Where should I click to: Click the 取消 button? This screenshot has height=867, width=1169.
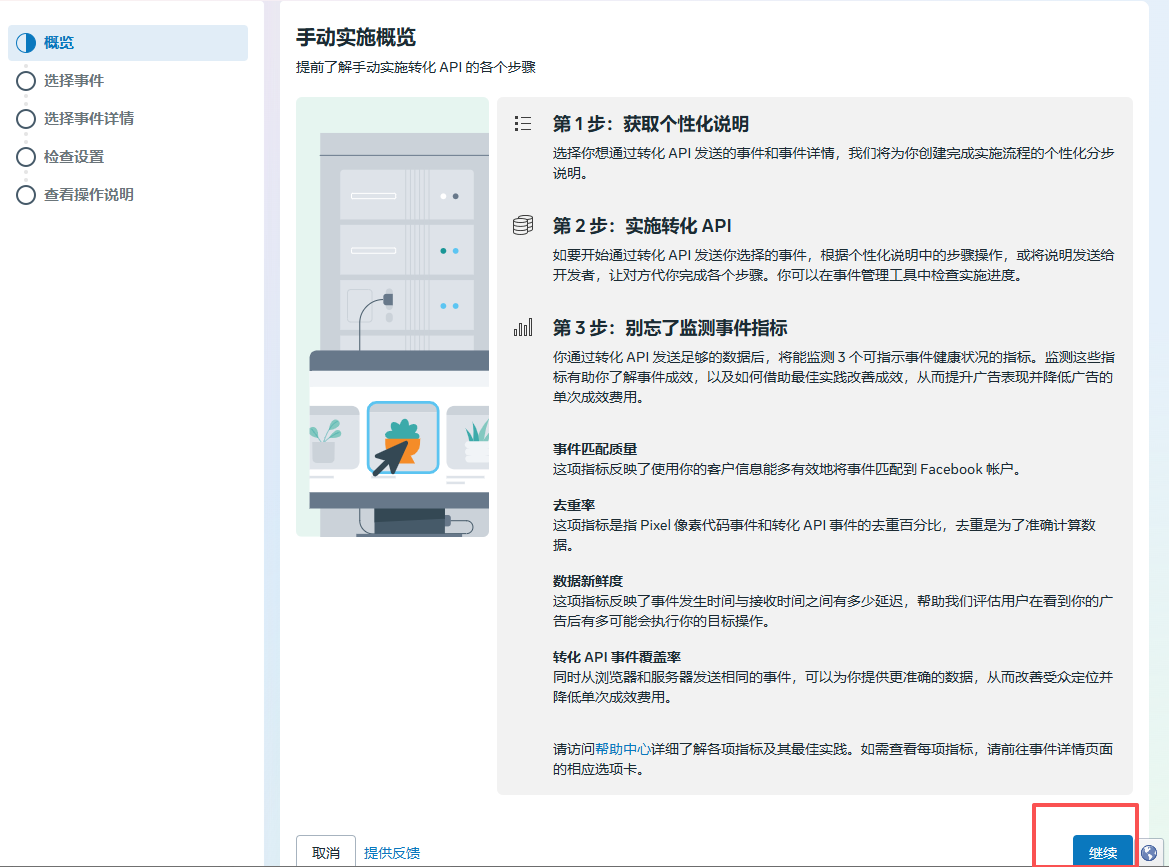pos(326,852)
